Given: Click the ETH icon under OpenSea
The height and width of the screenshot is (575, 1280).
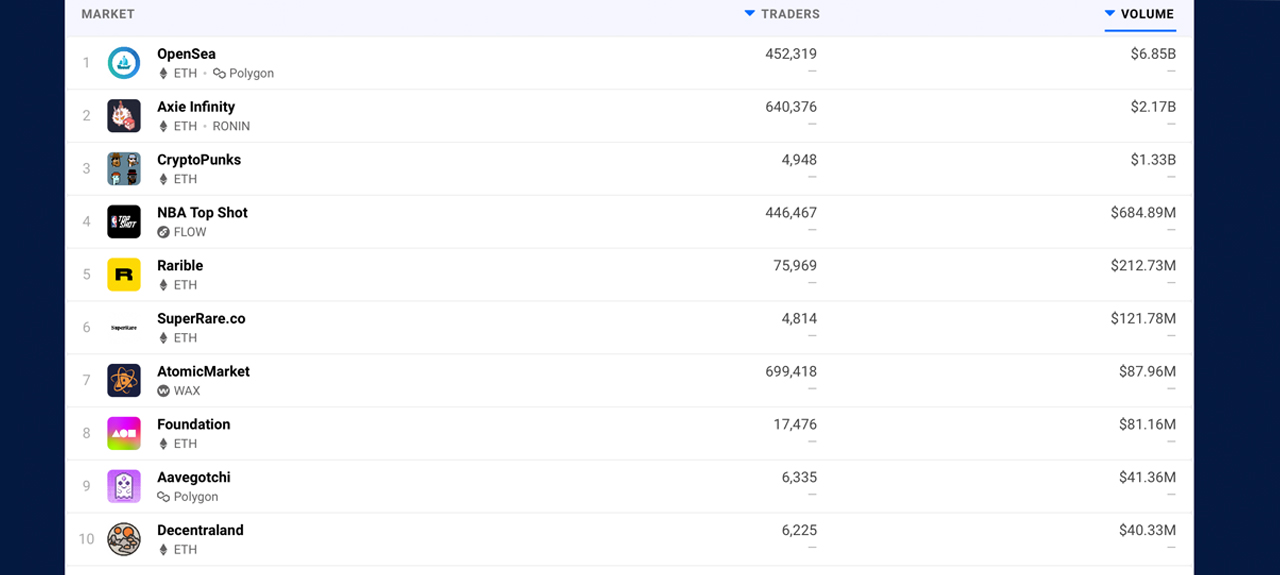Looking at the screenshot, I should (x=163, y=74).
